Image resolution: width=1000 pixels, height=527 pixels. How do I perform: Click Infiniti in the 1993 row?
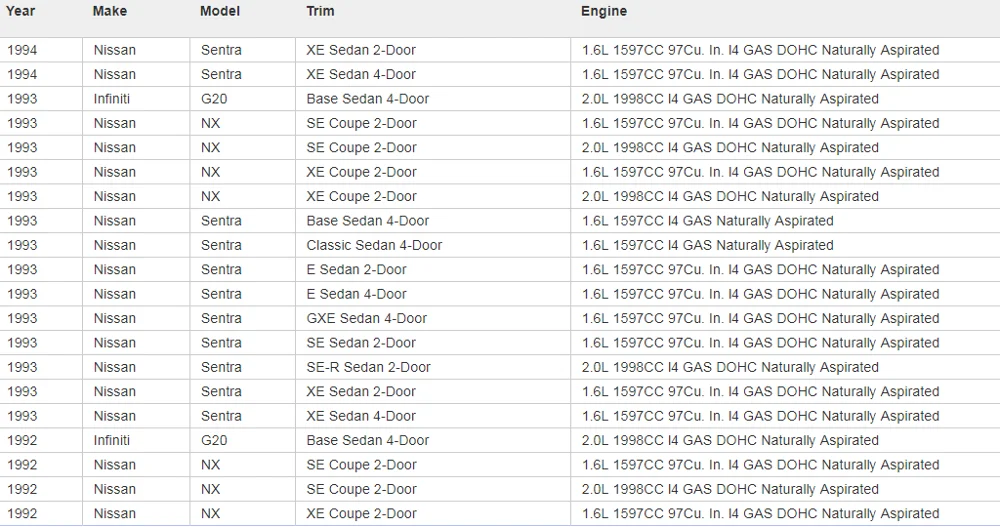(x=112, y=99)
